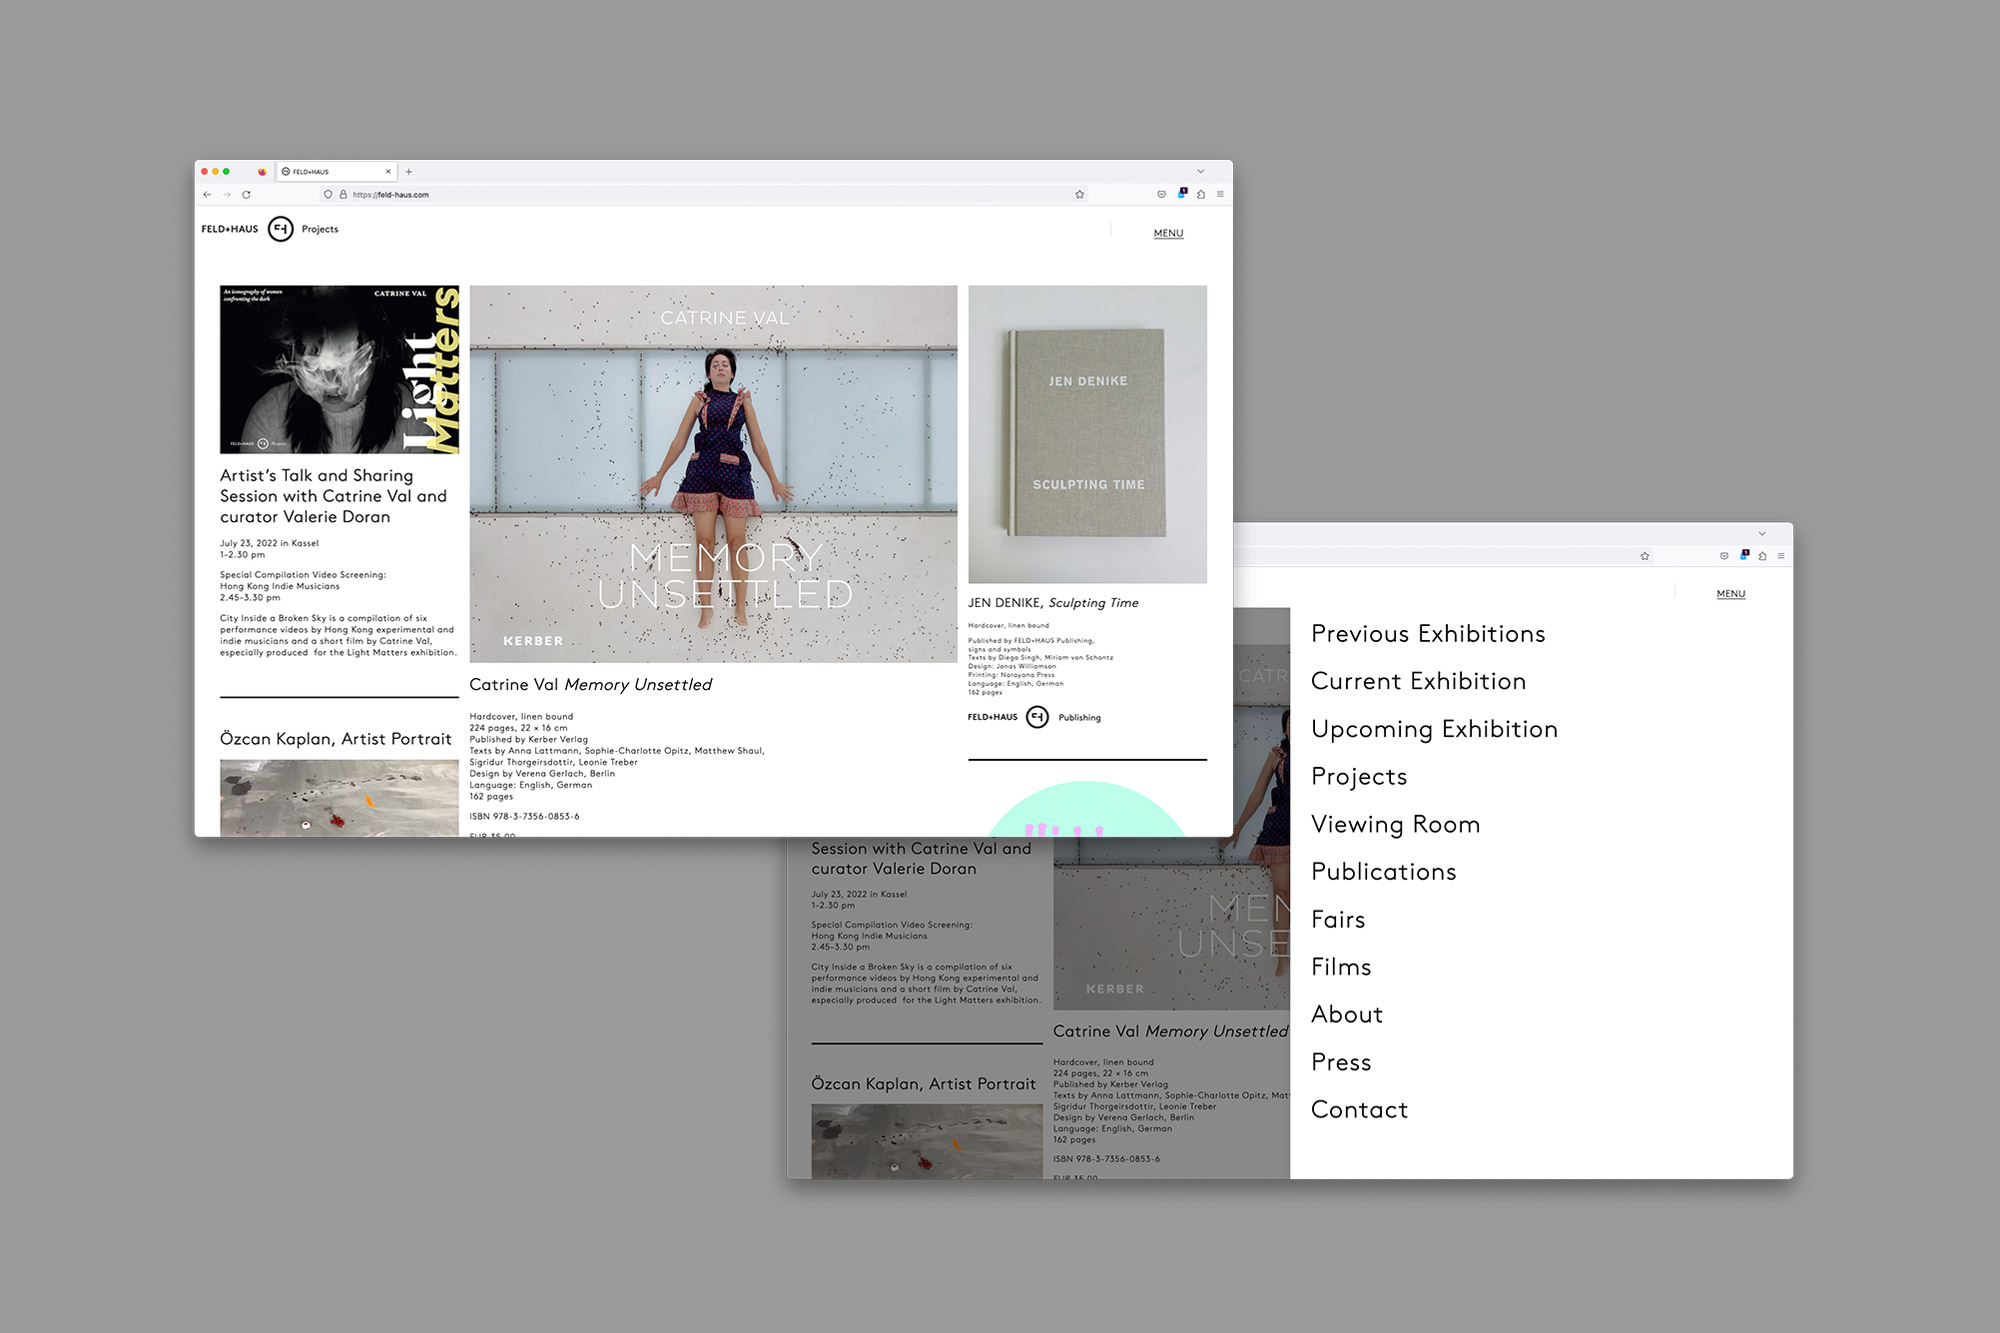Viewport: 2000px width, 1333px height.
Task: Open the Contact menu entry
Action: click(x=1359, y=1110)
